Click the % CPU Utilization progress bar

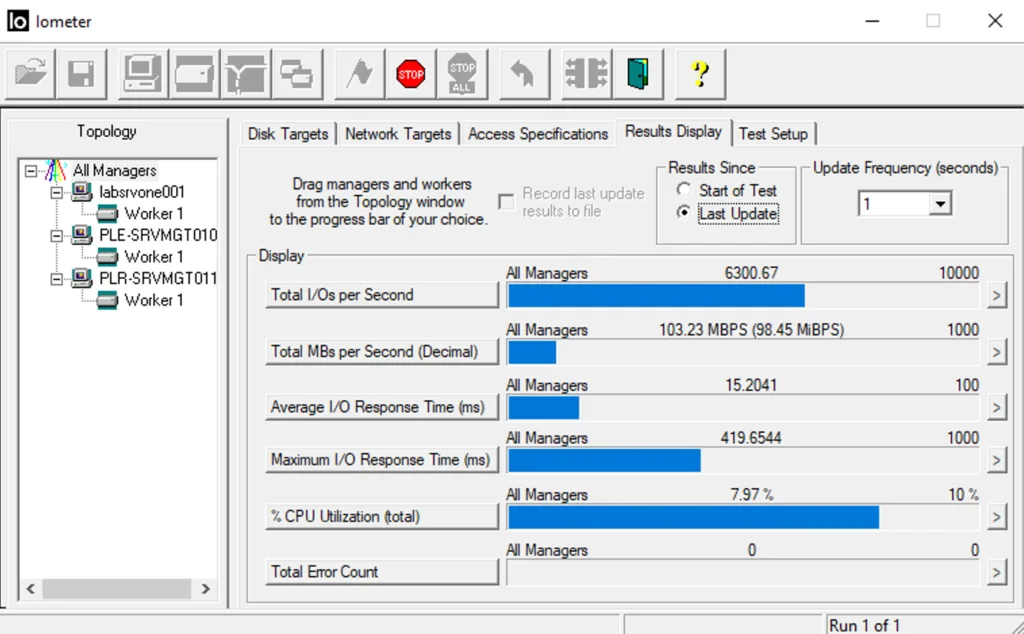(x=743, y=518)
